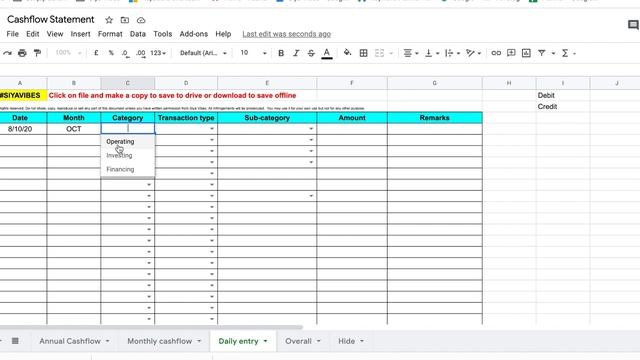Open the text color picker

327,53
